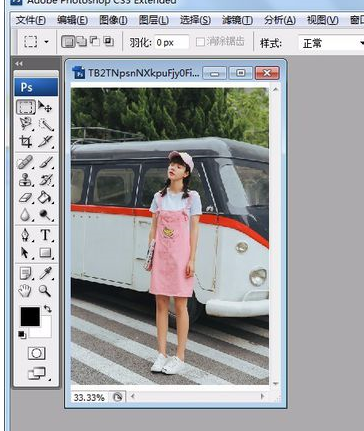
Task: Activate the Pen tool
Action: (x=25, y=235)
